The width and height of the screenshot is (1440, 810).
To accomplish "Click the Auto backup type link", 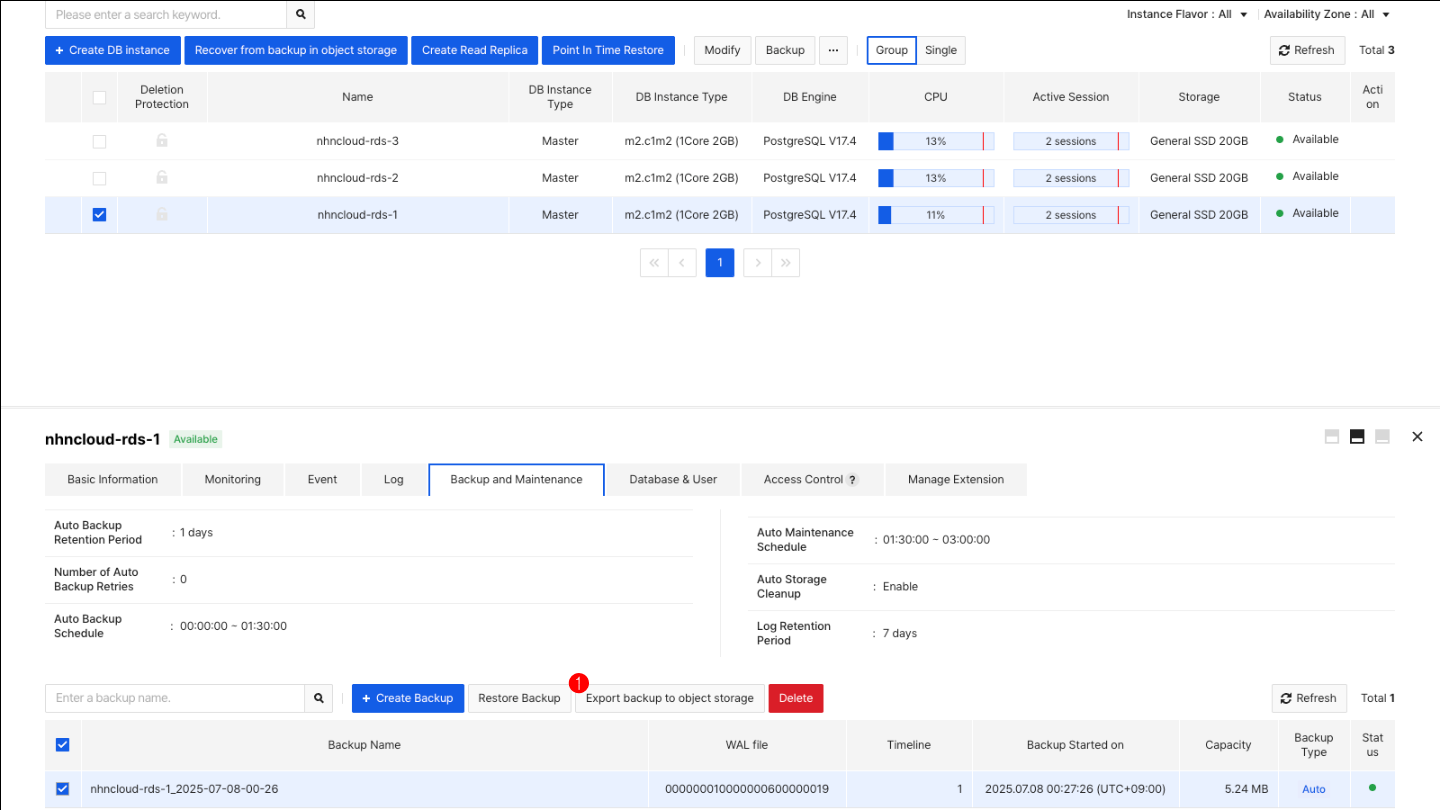I will coord(1314,789).
